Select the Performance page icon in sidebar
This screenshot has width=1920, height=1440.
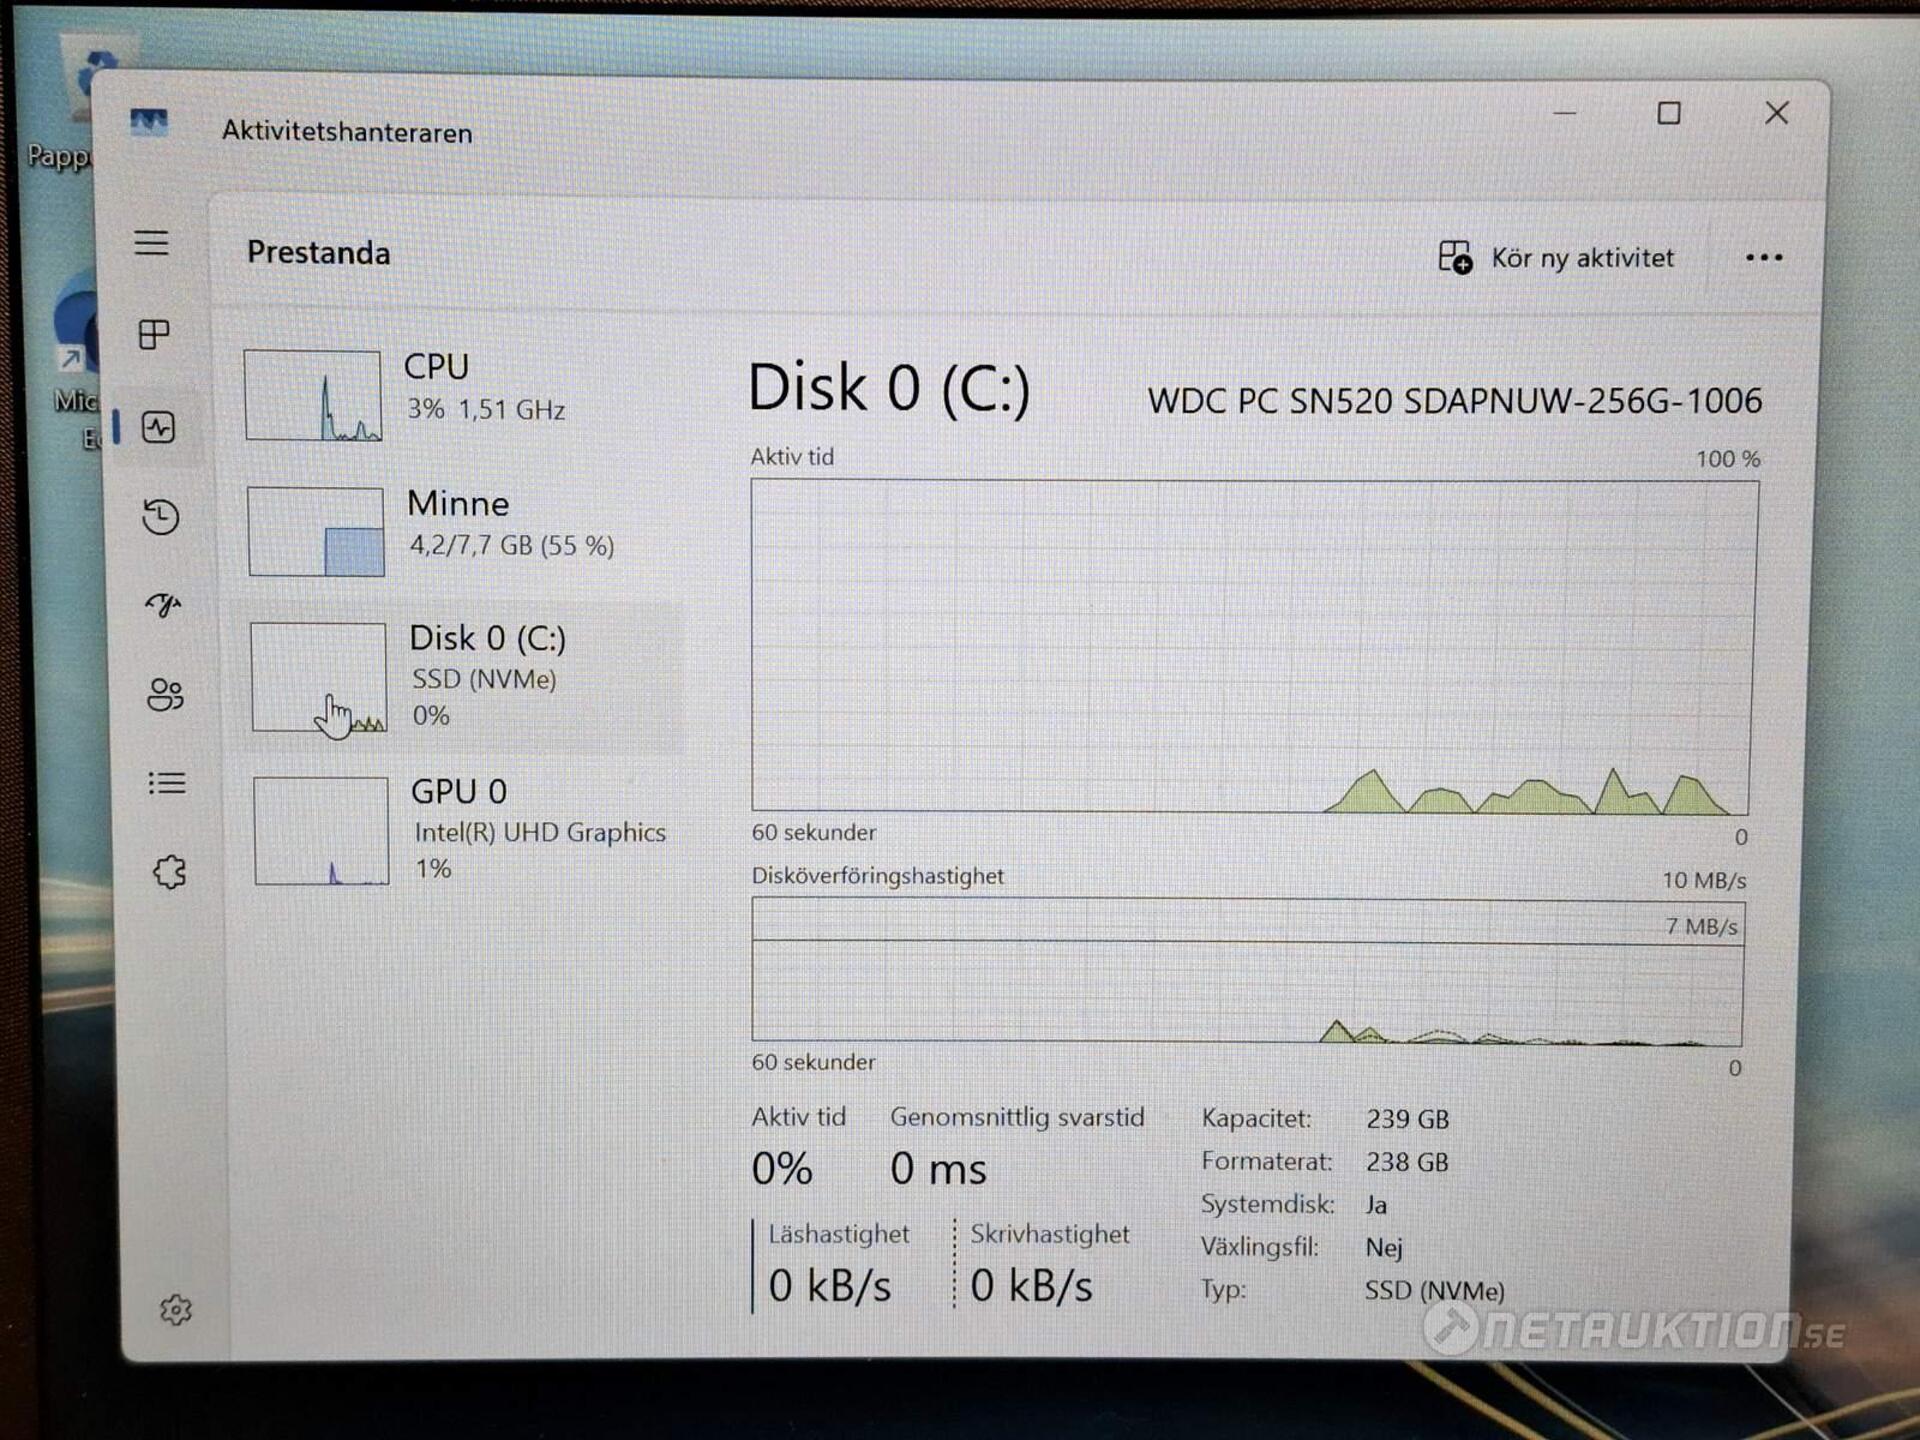tap(158, 427)
